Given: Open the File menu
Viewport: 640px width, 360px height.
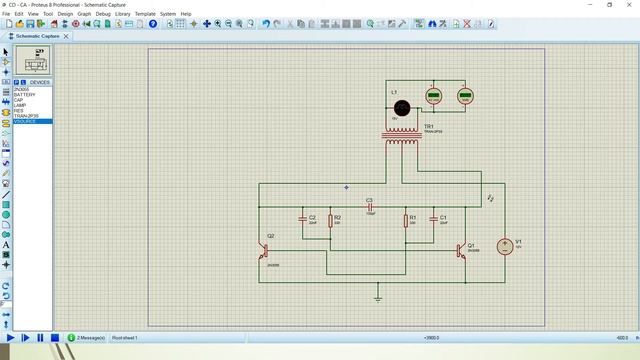Looking at the screenshot, I should coord(6,14).
